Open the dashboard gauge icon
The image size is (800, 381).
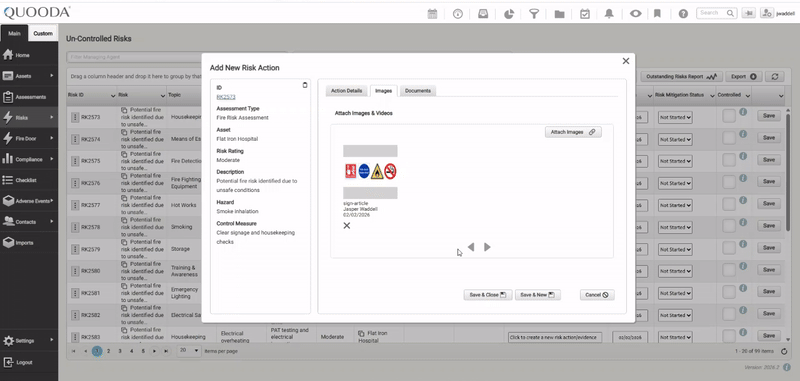click(x=458, y=14)
